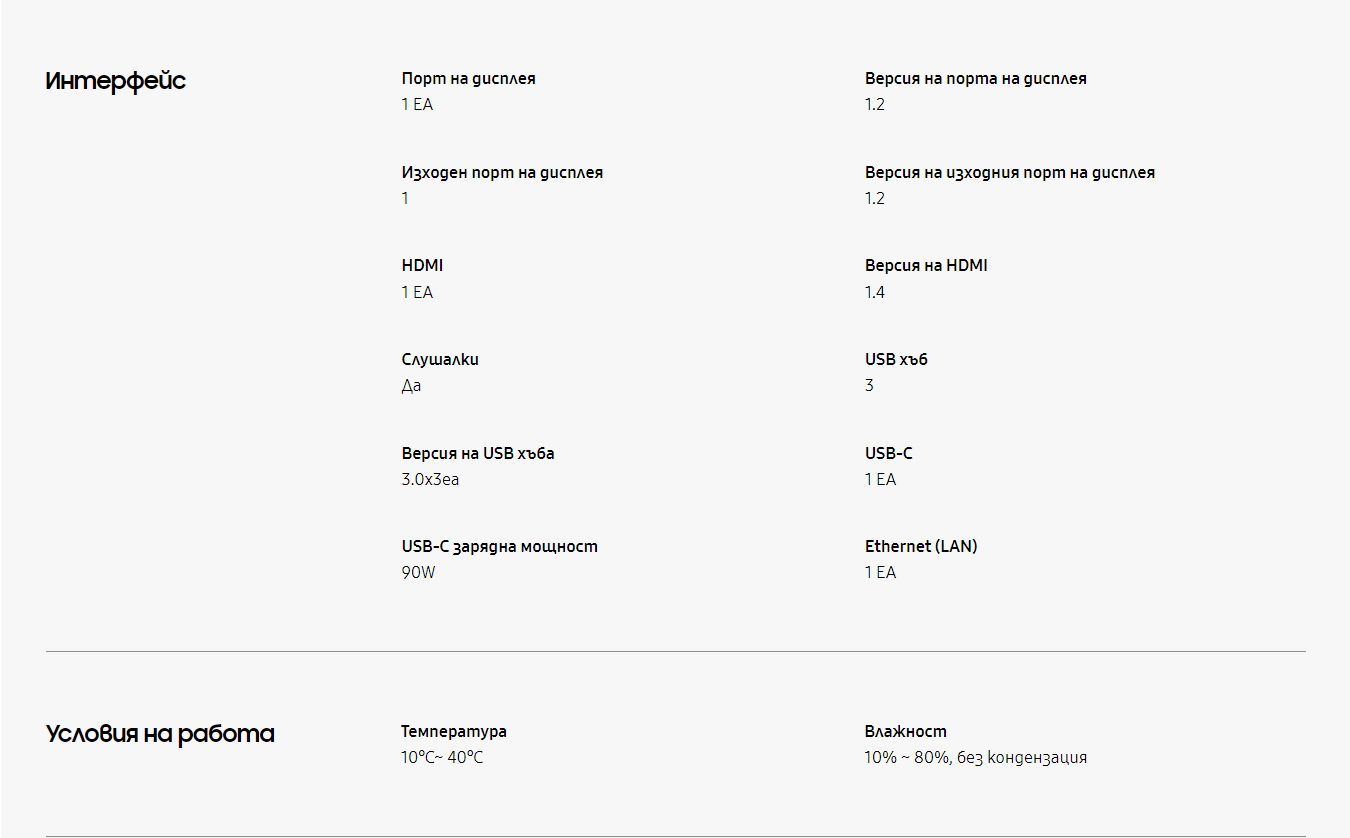Select the Версия на USB хъба label
The height and width of the screenshot is (838, 1350).
pos(478,453)
